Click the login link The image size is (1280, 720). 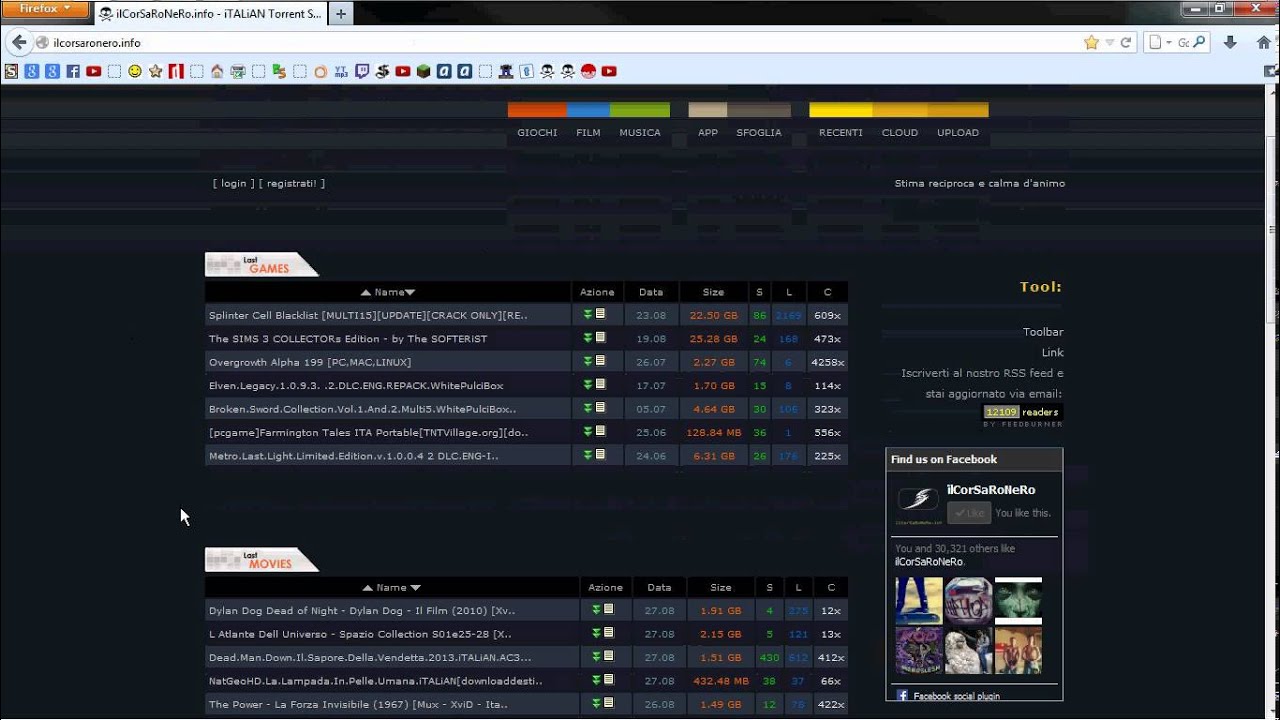pyautogui.click(x=233, y=183)
